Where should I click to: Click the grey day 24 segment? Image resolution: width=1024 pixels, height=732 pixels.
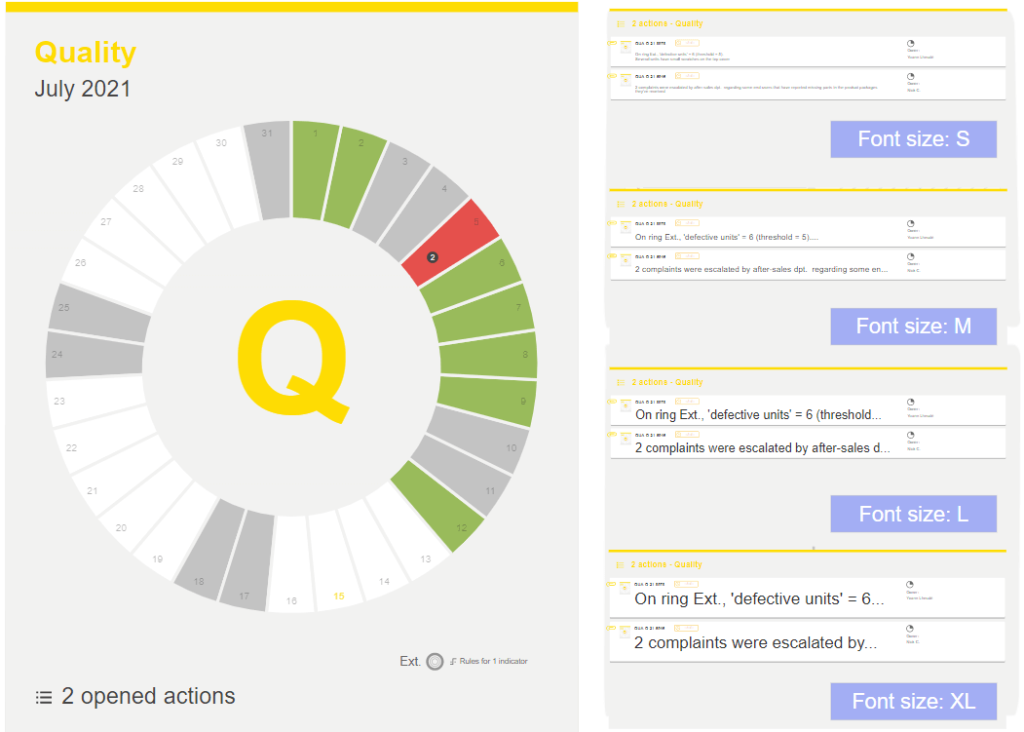(95, 355)
